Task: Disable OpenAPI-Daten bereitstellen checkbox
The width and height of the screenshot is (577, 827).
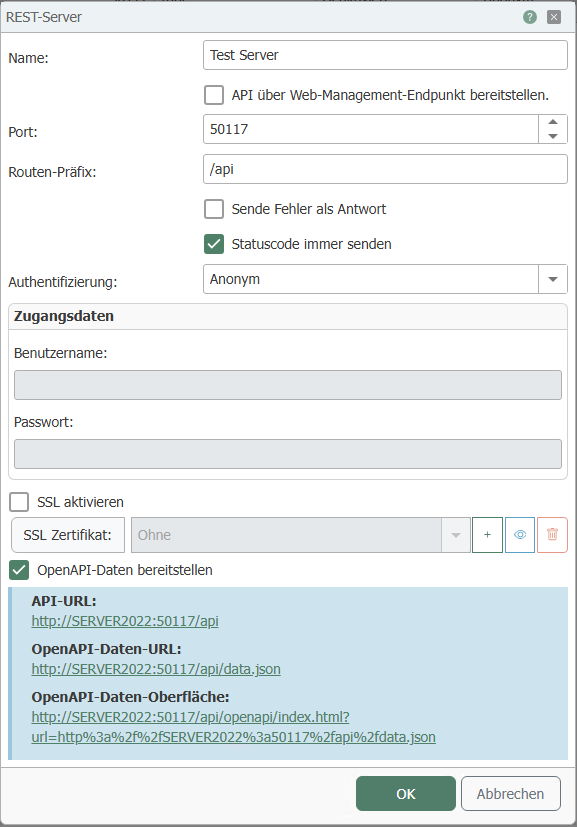Action: [x=19, y=570]
